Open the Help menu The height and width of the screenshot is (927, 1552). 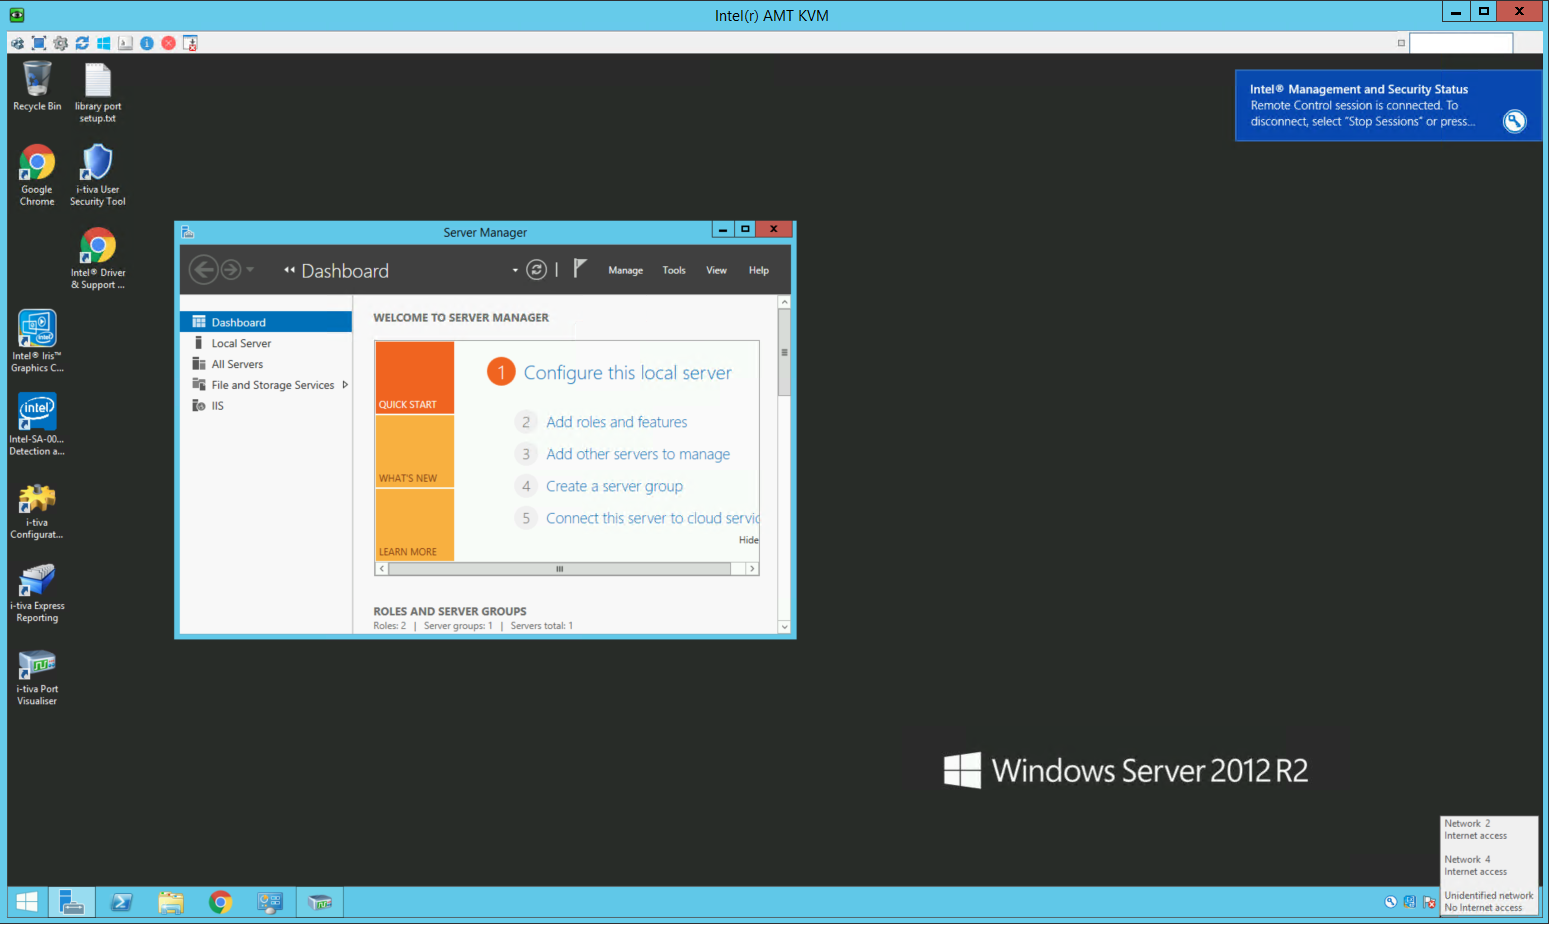(x=759, y=271)
